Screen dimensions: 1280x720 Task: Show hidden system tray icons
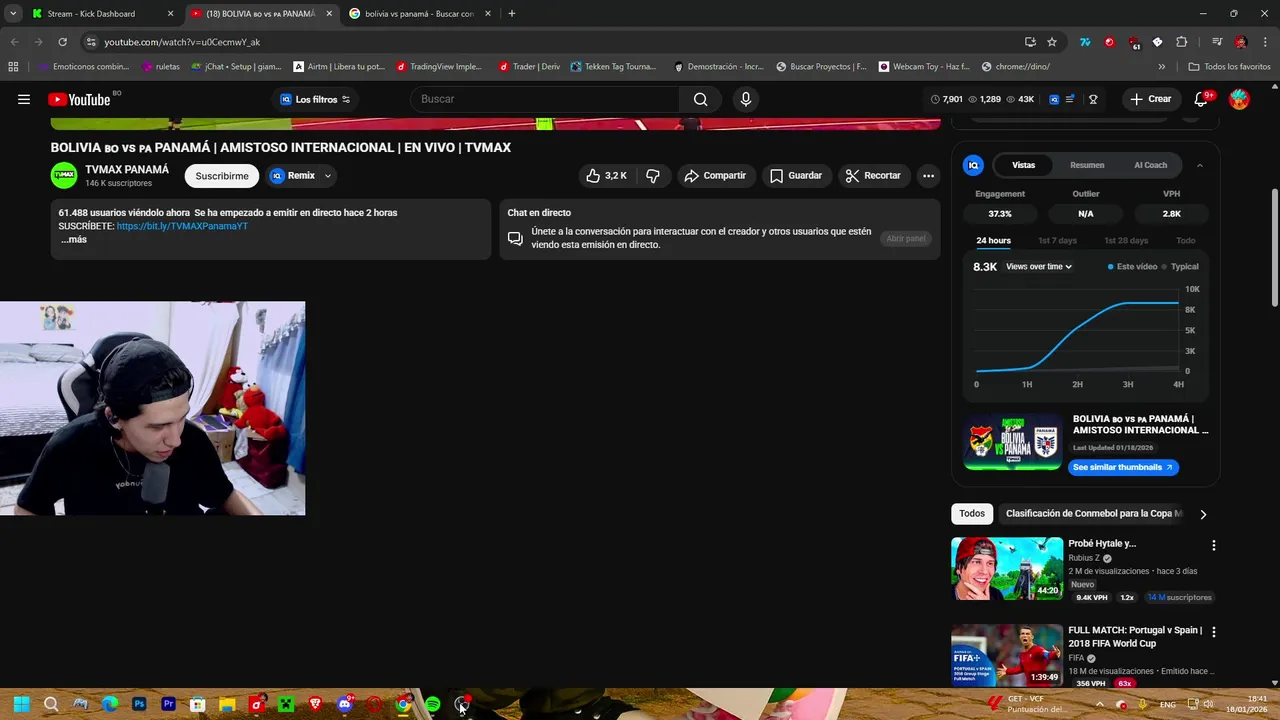pyautogui.click(x=1099, y=704)
